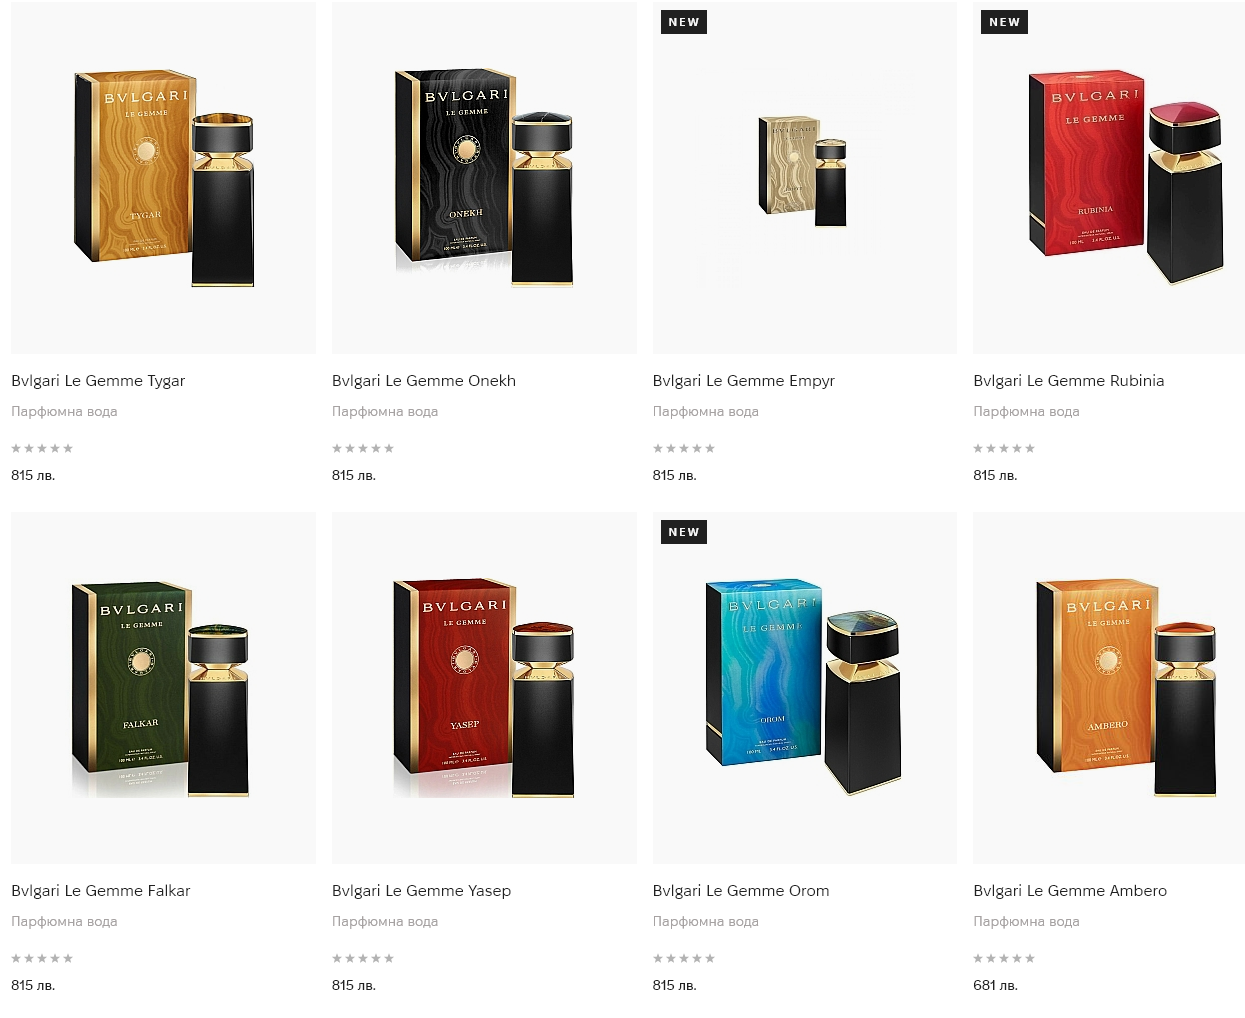The height and width of the screenshot is (1018, 1245).
Task: Click the star rating under Le Gemme Tygar
Action: [x=42, y=448]
